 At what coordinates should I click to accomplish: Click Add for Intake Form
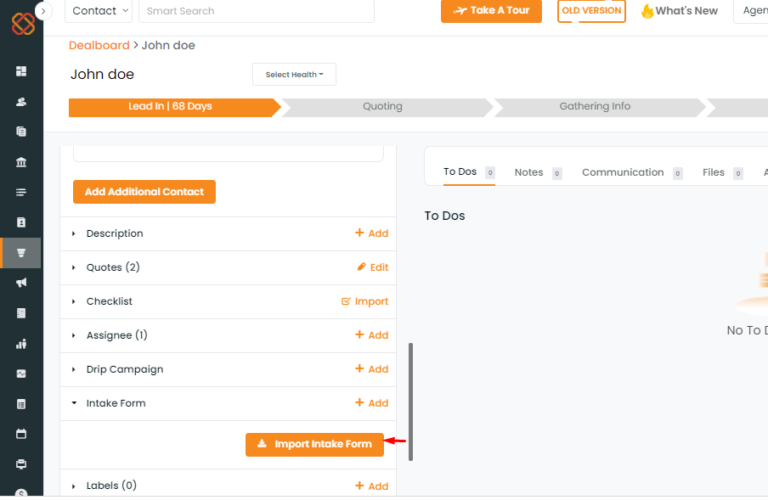coord(372,403)
